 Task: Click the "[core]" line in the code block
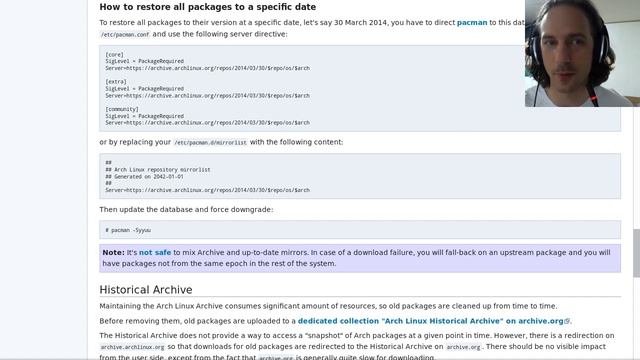click(x=114, y=55)
